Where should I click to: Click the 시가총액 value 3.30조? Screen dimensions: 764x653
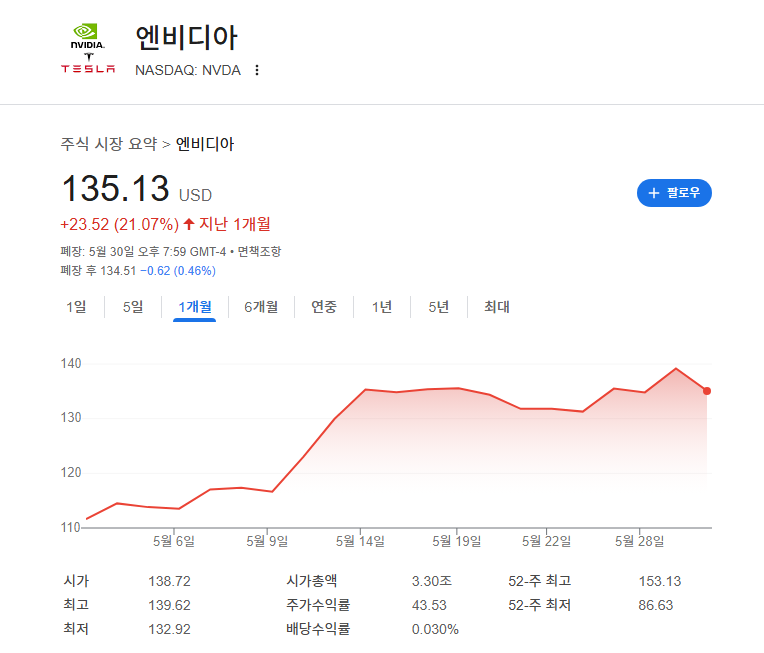coord(432,581)
